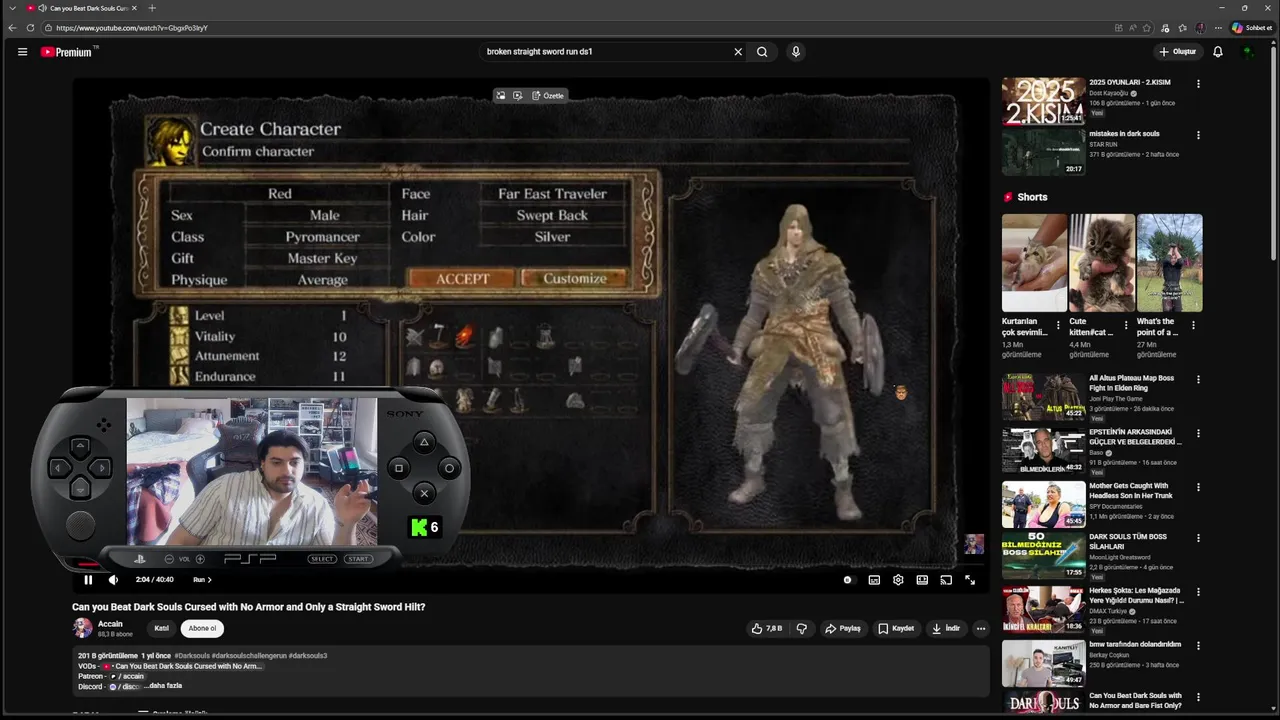The width and height of the screenshot is (1280, 720).
Task: Open the YouTube hamburger guide menu
Action: click(22, 52)
